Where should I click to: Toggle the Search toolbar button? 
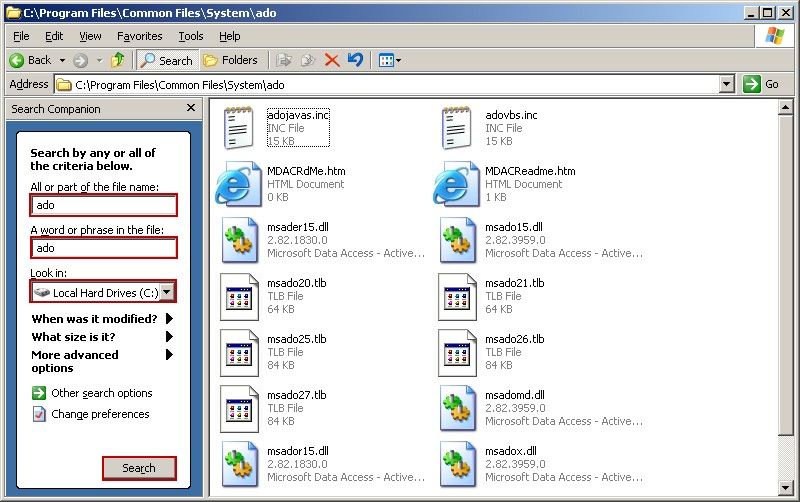(x=166, y=60)
